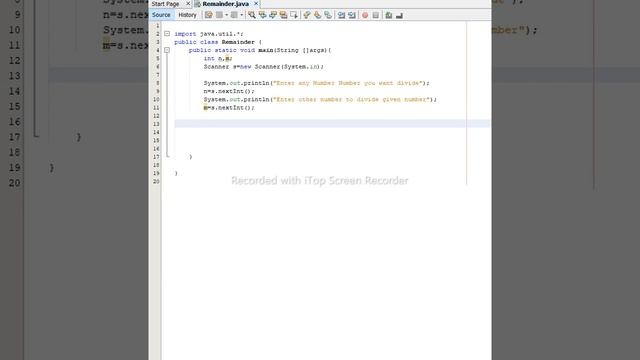The height and width of the screenshot is (360, 640).
Task: Toggle Rectangular Selection icon
Action: pyautogui.click(x=294, y=15)
